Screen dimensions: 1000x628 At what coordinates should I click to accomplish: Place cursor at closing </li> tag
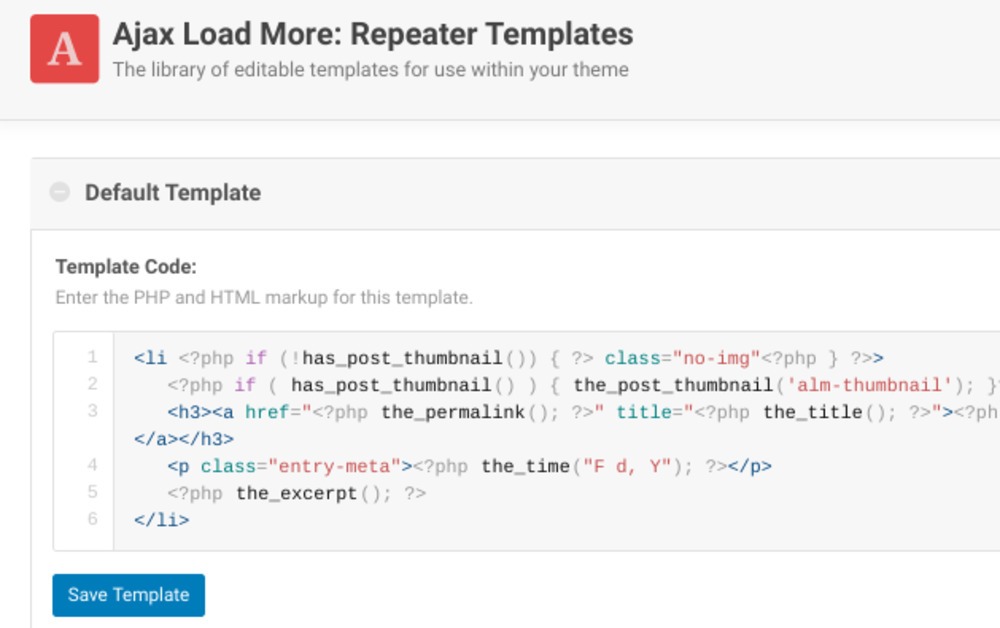click(161, 520)
